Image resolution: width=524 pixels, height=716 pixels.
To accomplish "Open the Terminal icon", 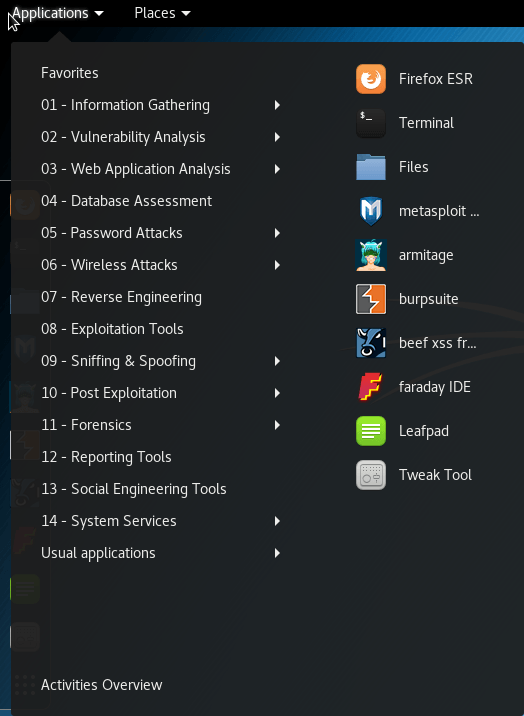I will click(371, 123).
